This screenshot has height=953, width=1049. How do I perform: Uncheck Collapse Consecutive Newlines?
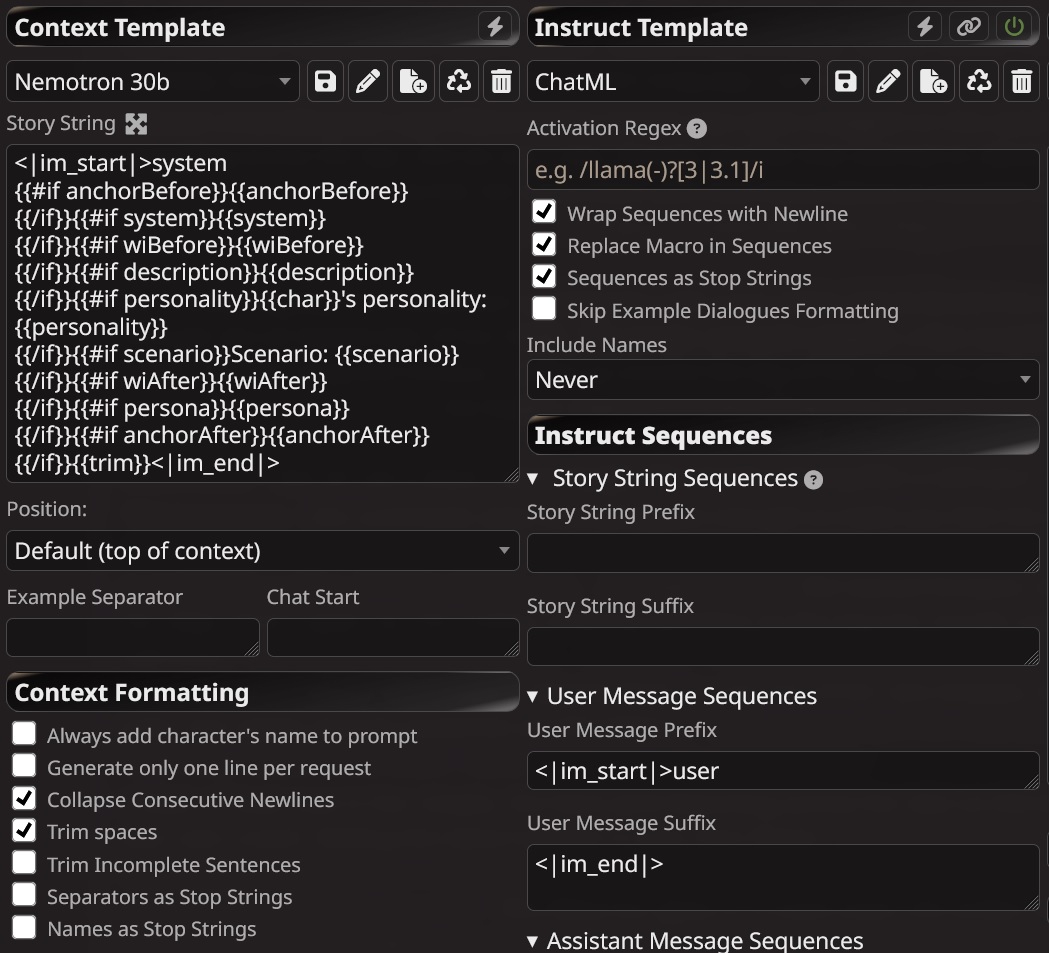tap(24, 799)
